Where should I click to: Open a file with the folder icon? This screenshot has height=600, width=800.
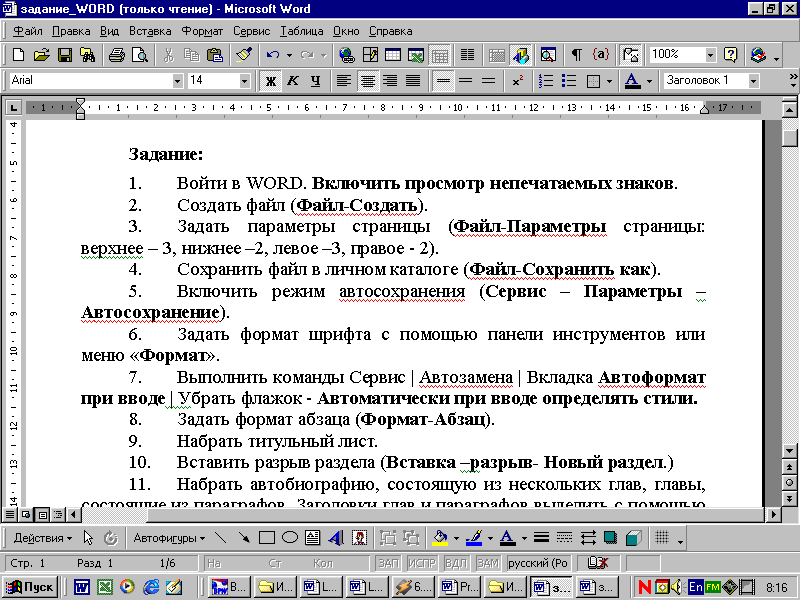[42, 55]
